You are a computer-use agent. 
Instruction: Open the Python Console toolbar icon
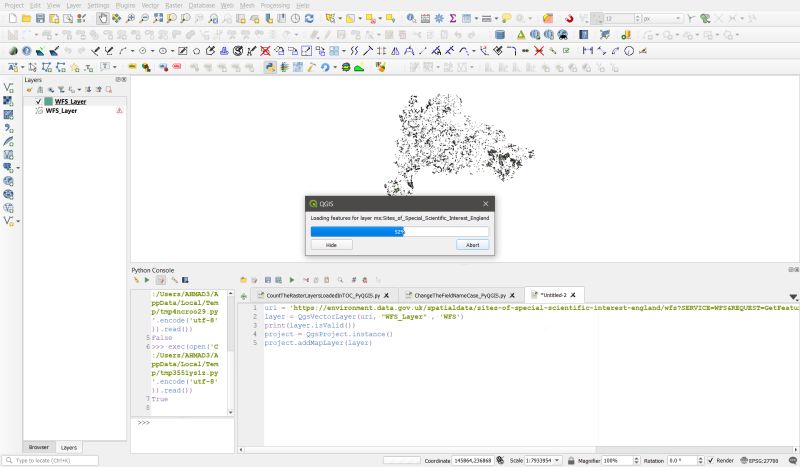[x=270, y=67]
